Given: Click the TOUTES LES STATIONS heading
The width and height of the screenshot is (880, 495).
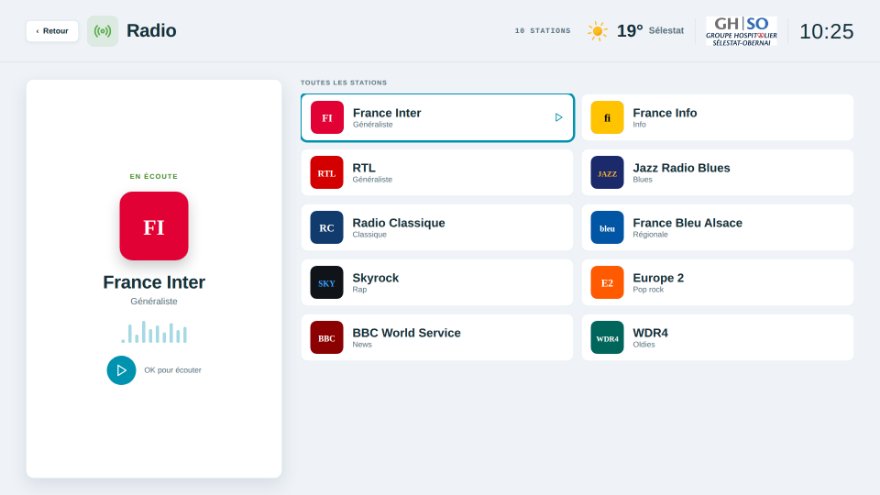Looking at the screenshot, I should point(344,82).
